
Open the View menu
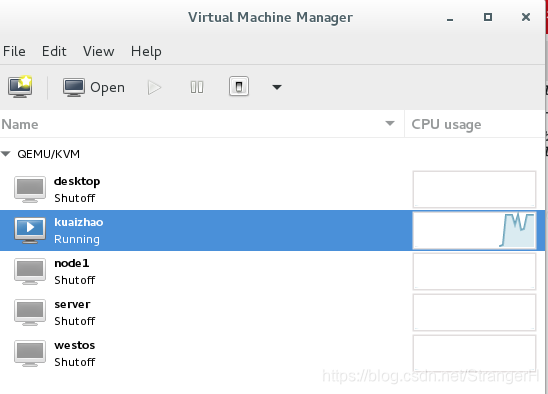(99, 51)
